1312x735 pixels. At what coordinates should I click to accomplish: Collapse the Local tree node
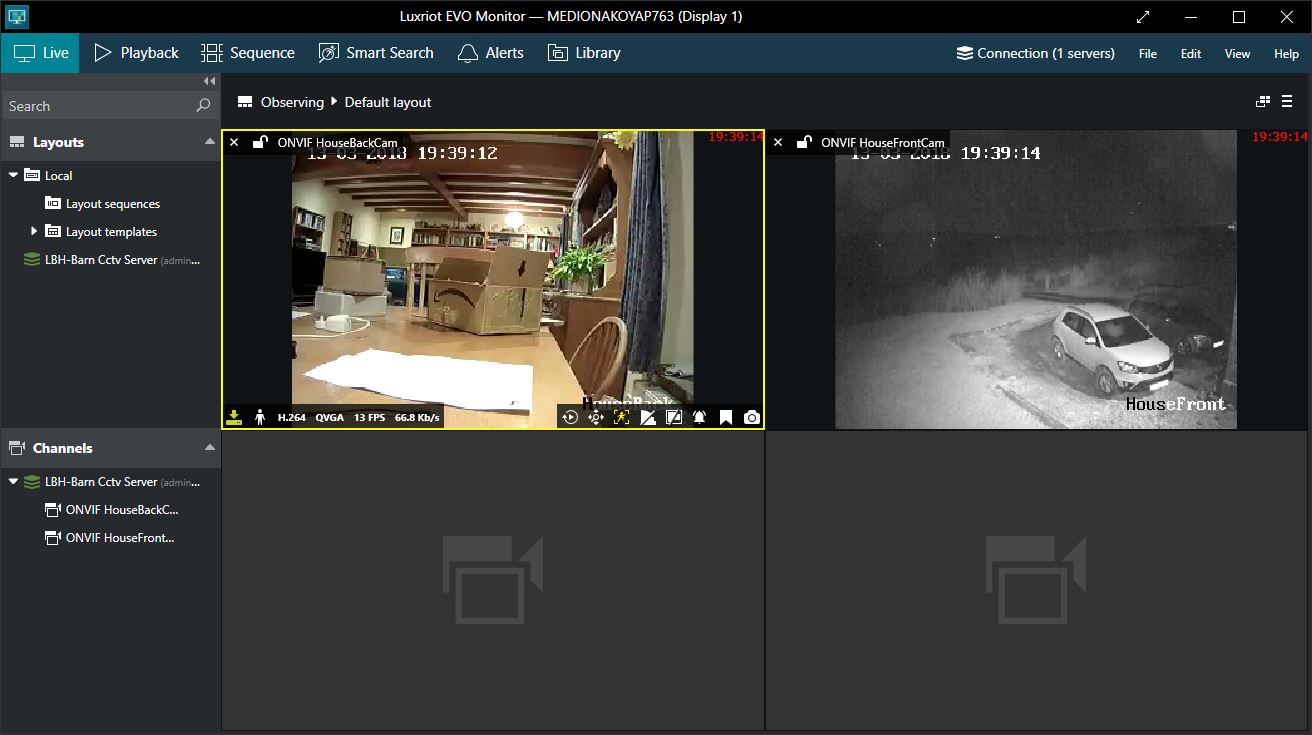(12, 175)
